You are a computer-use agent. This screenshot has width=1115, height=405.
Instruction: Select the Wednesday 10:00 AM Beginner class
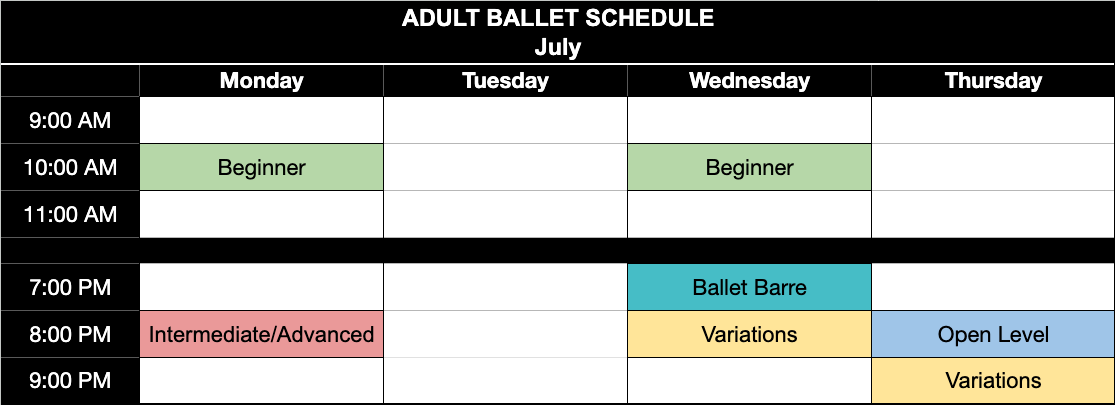(x=749, y=168)
